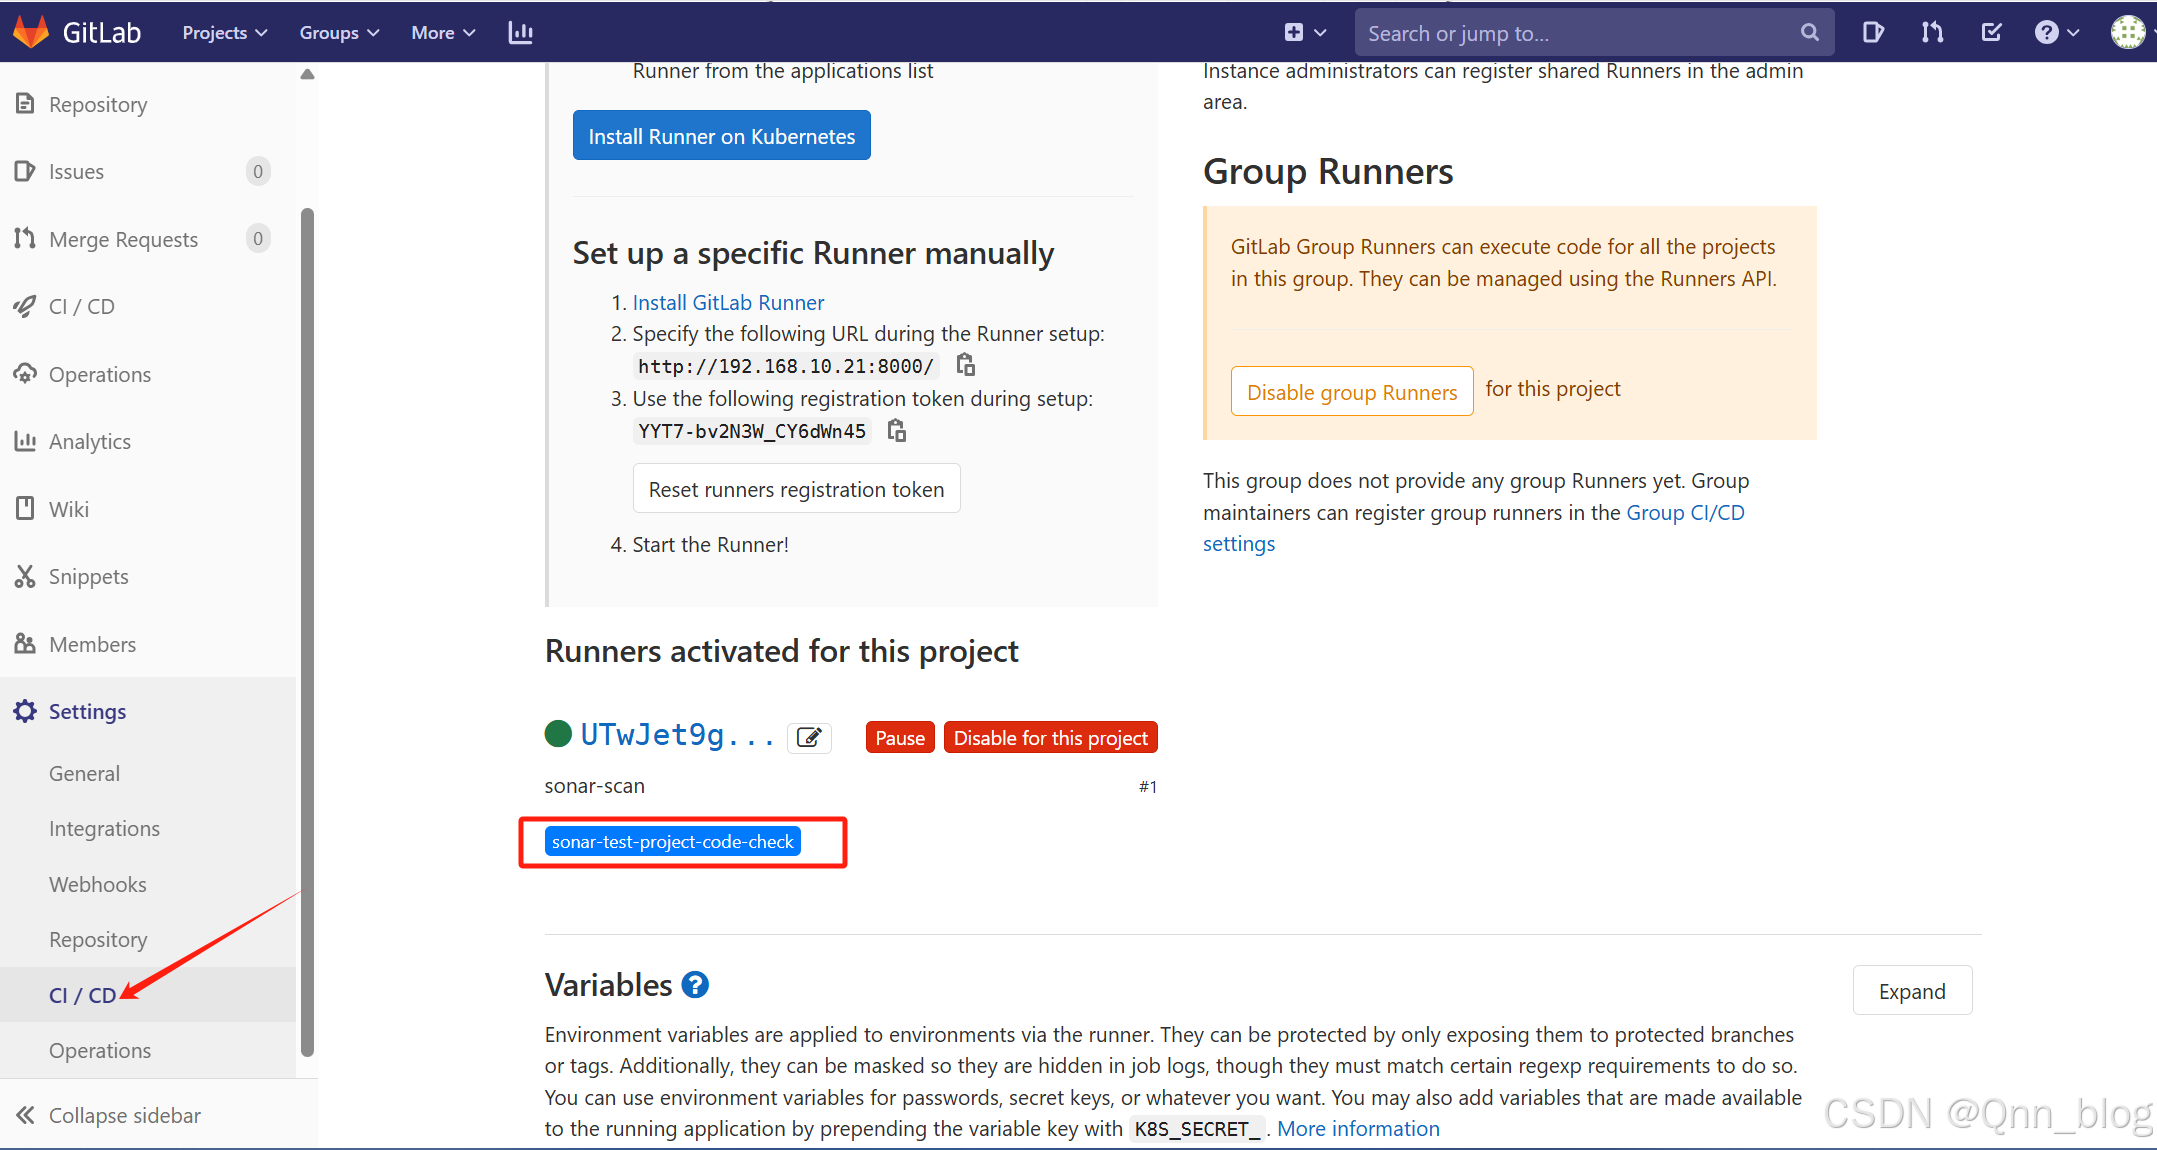Open the Variables help question mark
This screenshot has width=2157, height=1150.
click(x=694, y=985)
